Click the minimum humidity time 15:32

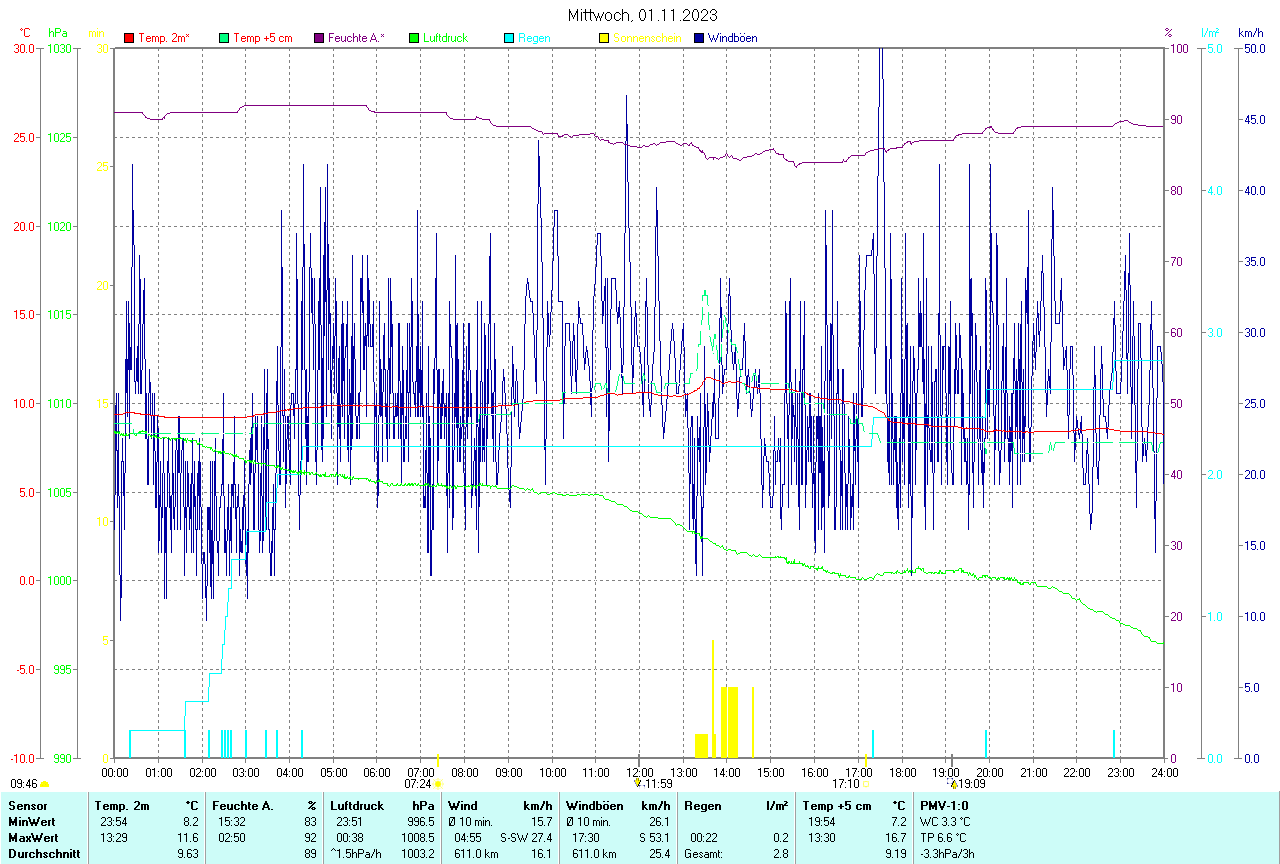tap(232, 821)
